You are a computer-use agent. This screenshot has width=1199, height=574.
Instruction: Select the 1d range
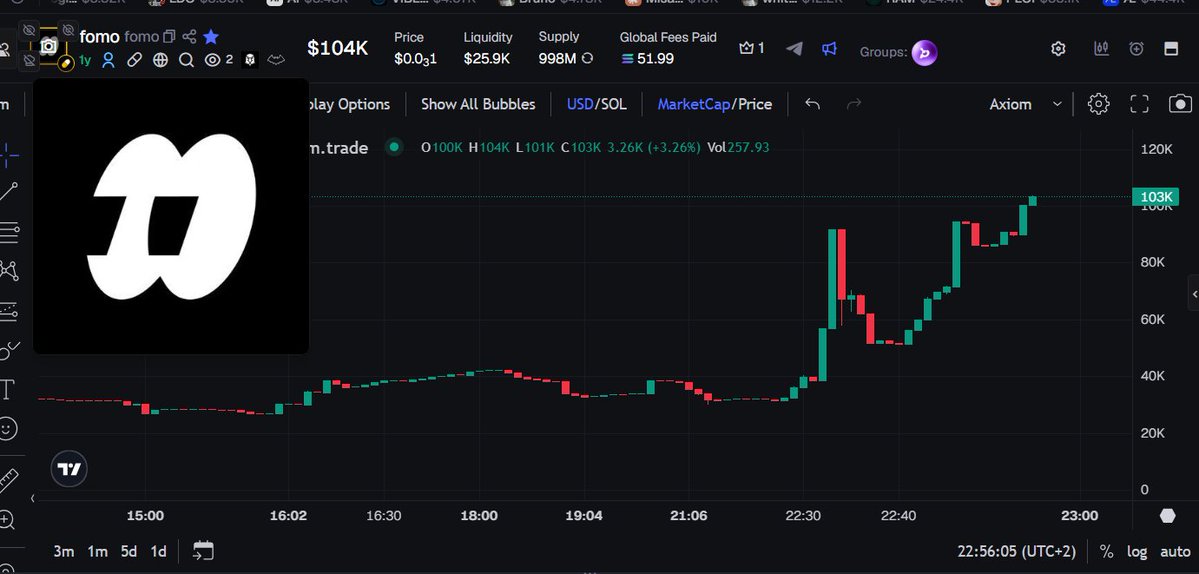pos(158,551)
